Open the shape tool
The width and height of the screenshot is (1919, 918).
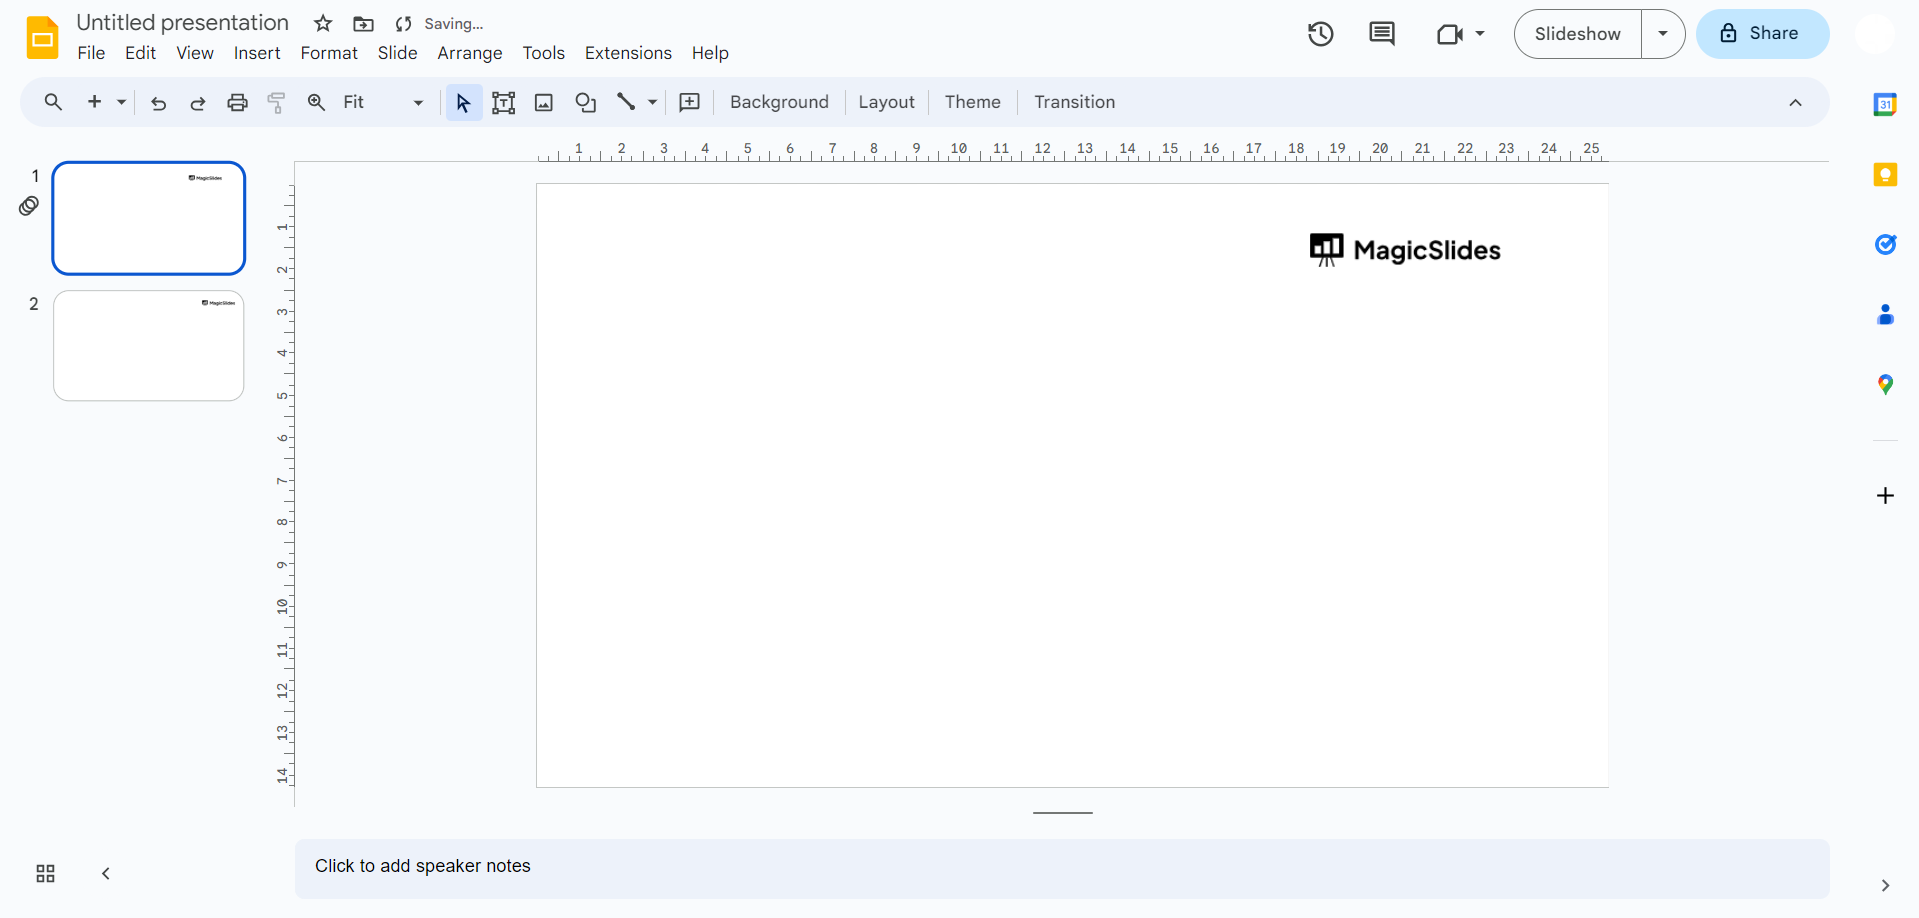tap(586, 102)
